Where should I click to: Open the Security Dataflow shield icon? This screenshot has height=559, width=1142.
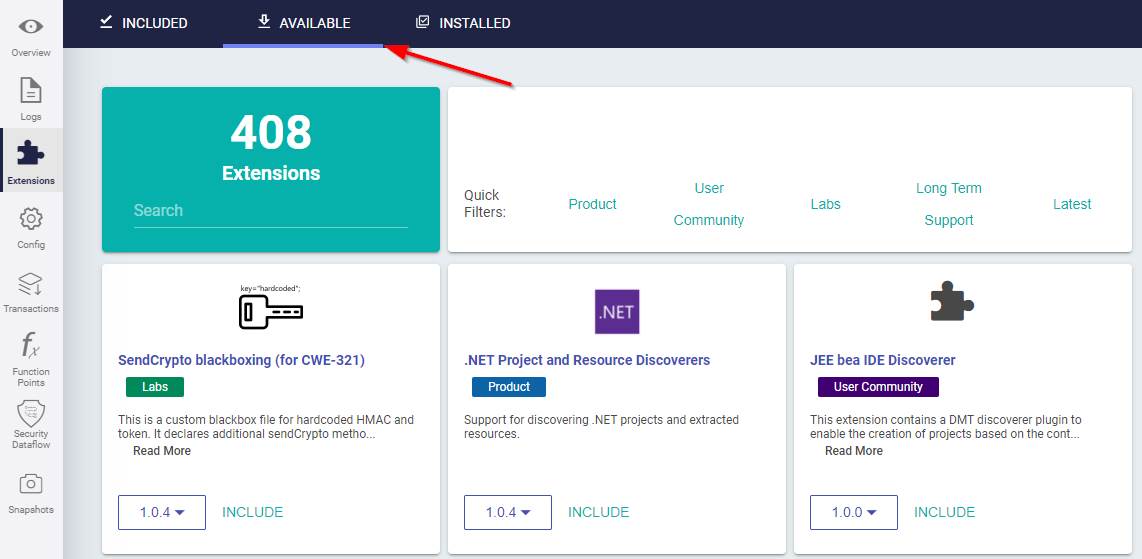click(x=31, y=412)
